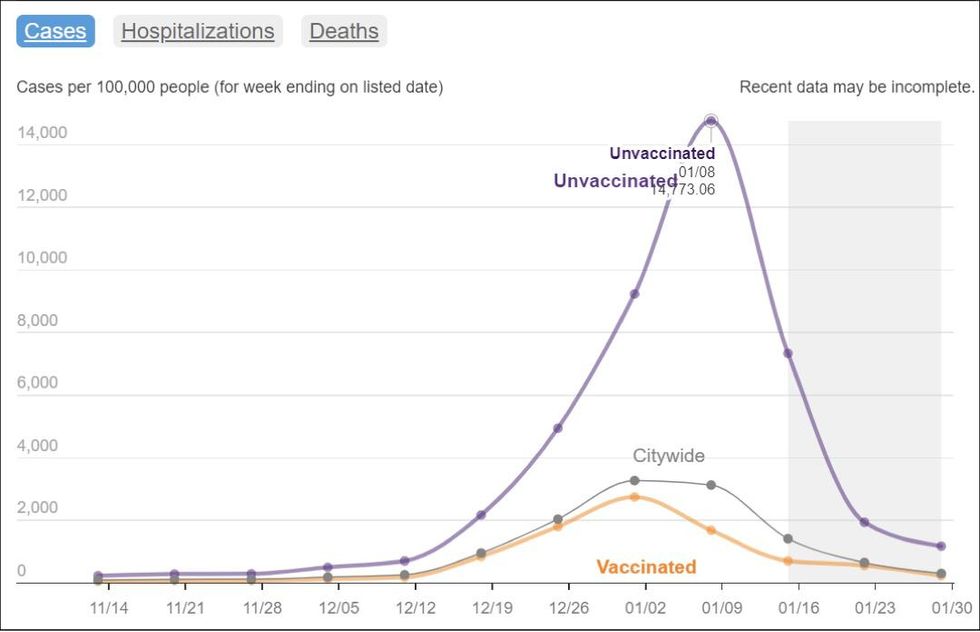This screenshot has width=980, height=632.
Task: Select the active Cases tab
Action: [55, 31]
